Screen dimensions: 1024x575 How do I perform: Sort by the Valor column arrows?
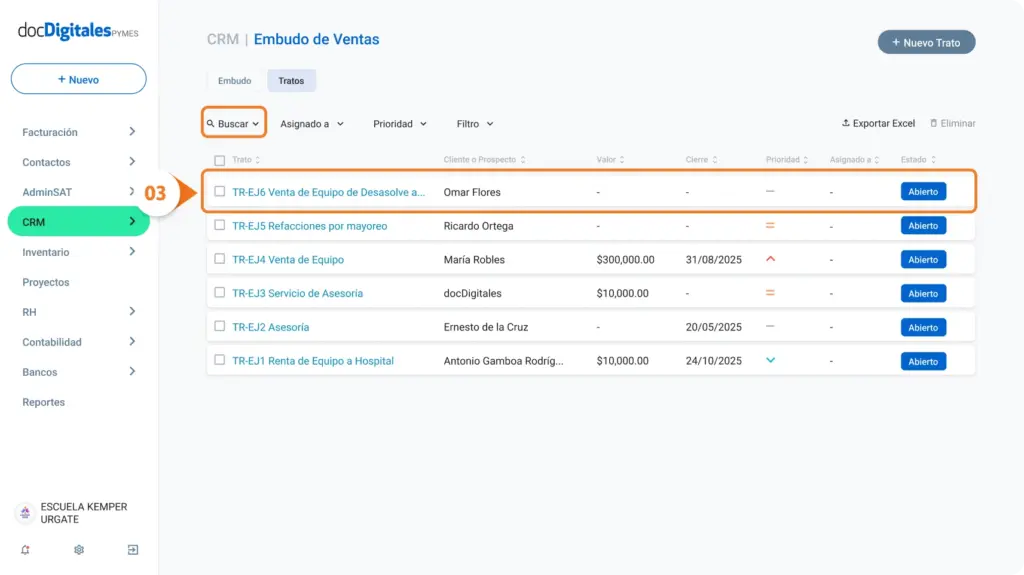622,159
